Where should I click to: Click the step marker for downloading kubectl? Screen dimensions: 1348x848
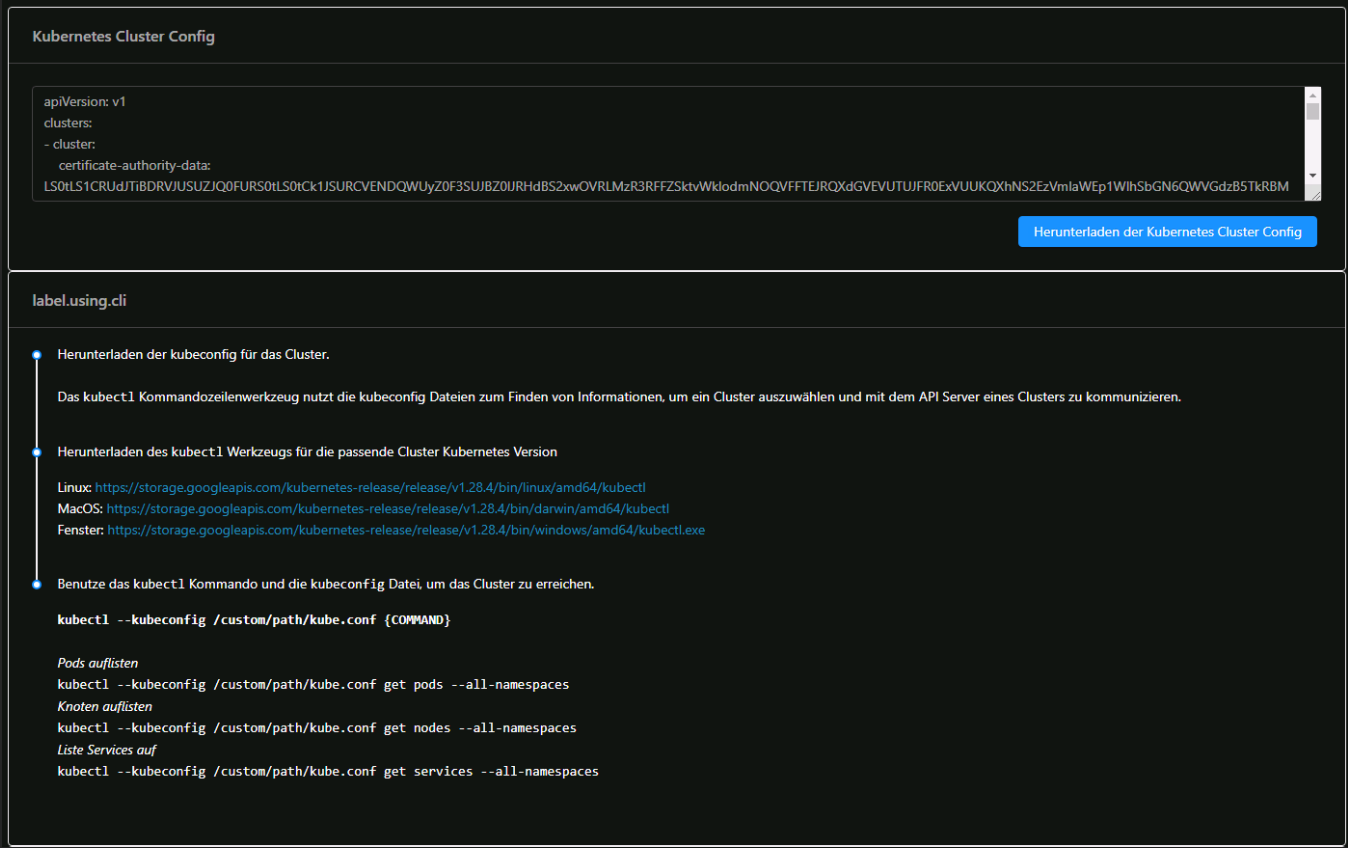[37, 451]
